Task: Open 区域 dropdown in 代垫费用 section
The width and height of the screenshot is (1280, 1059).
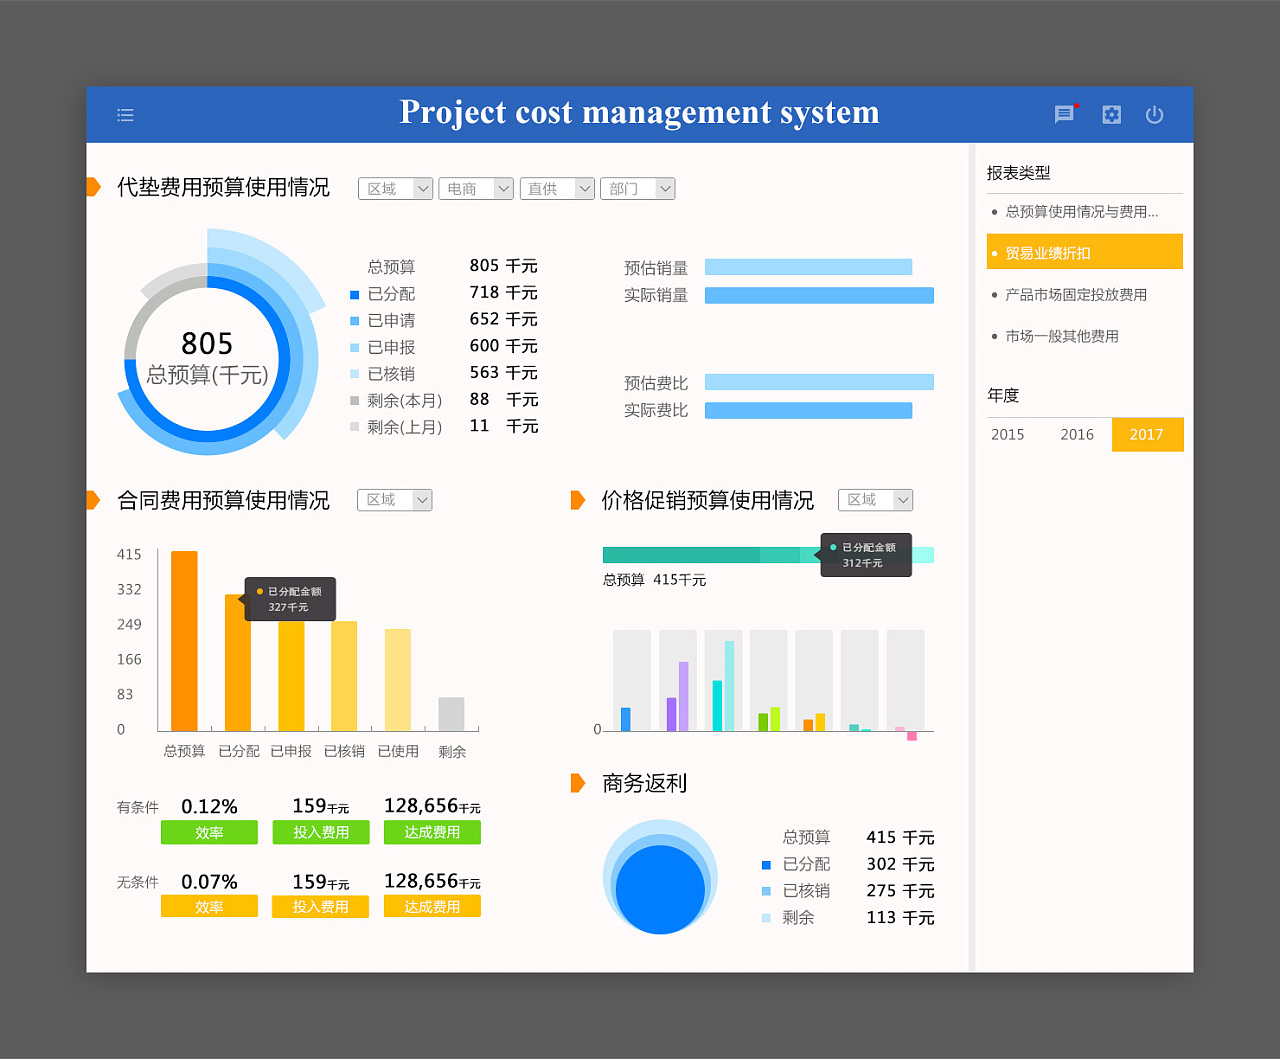Action: click(395, 189)
